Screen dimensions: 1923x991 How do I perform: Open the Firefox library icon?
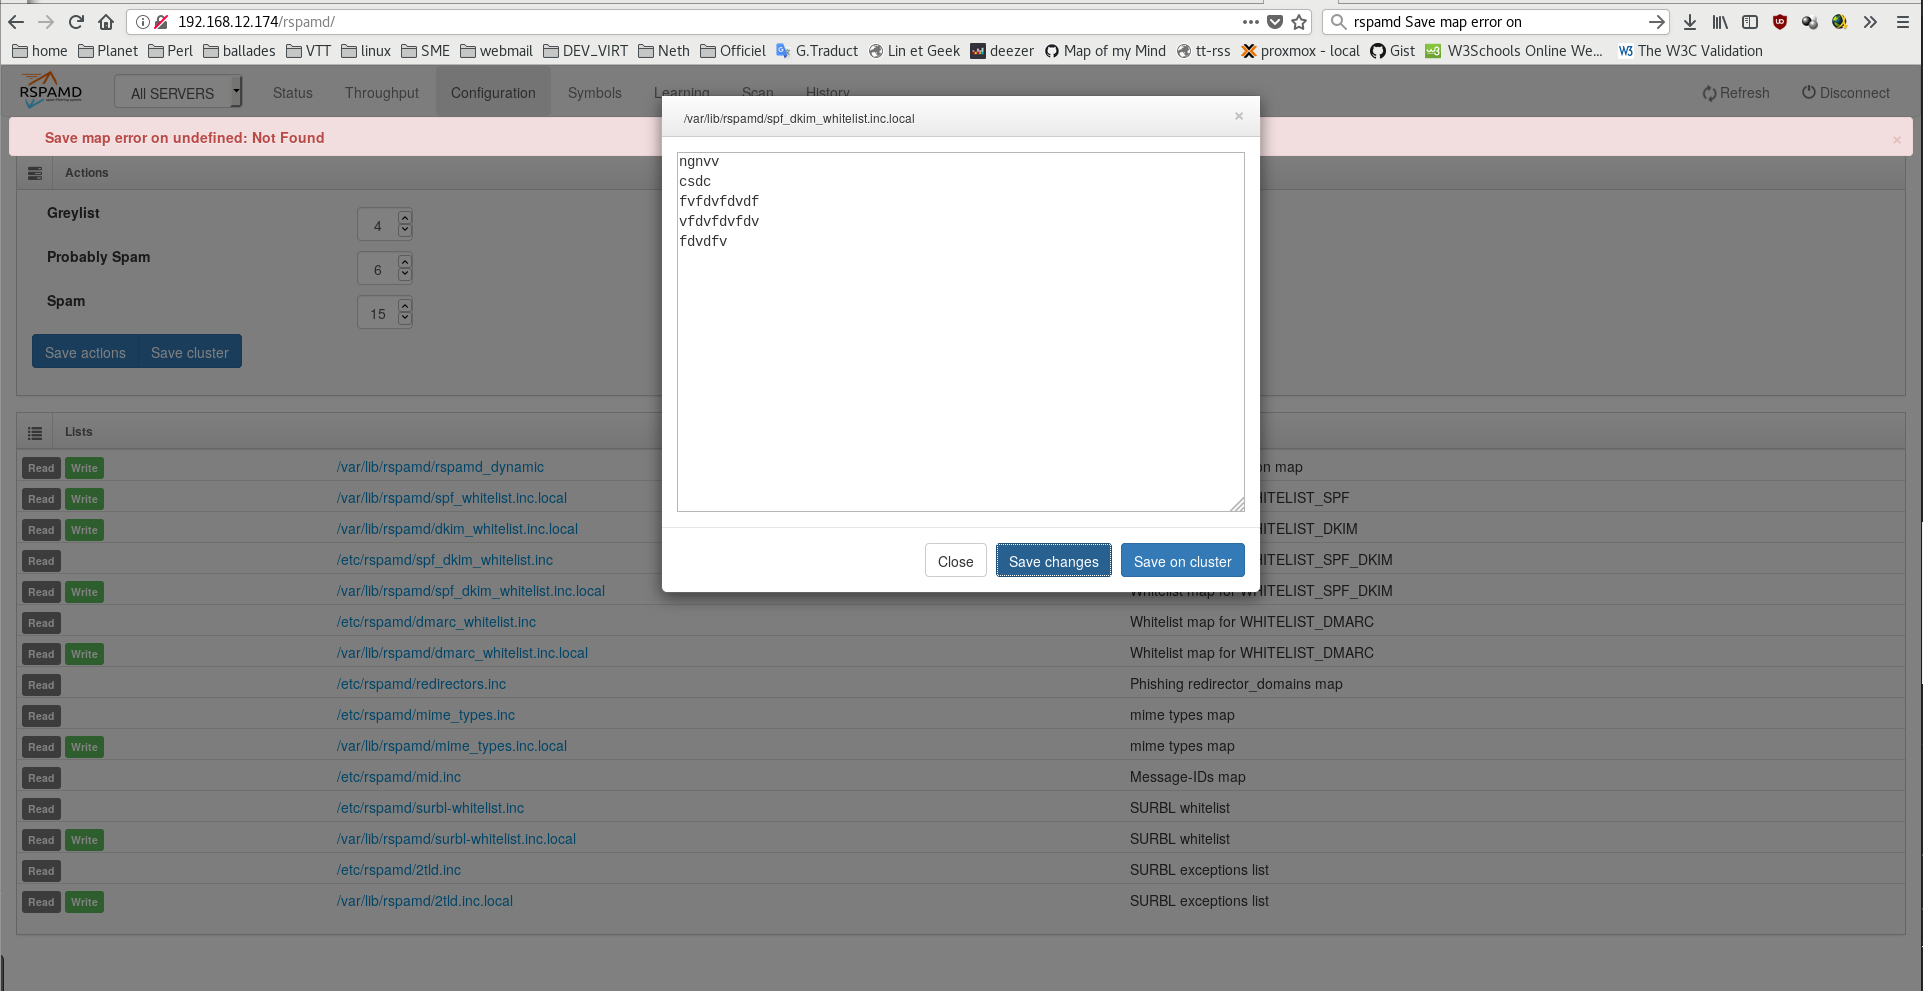(1720, 22)
